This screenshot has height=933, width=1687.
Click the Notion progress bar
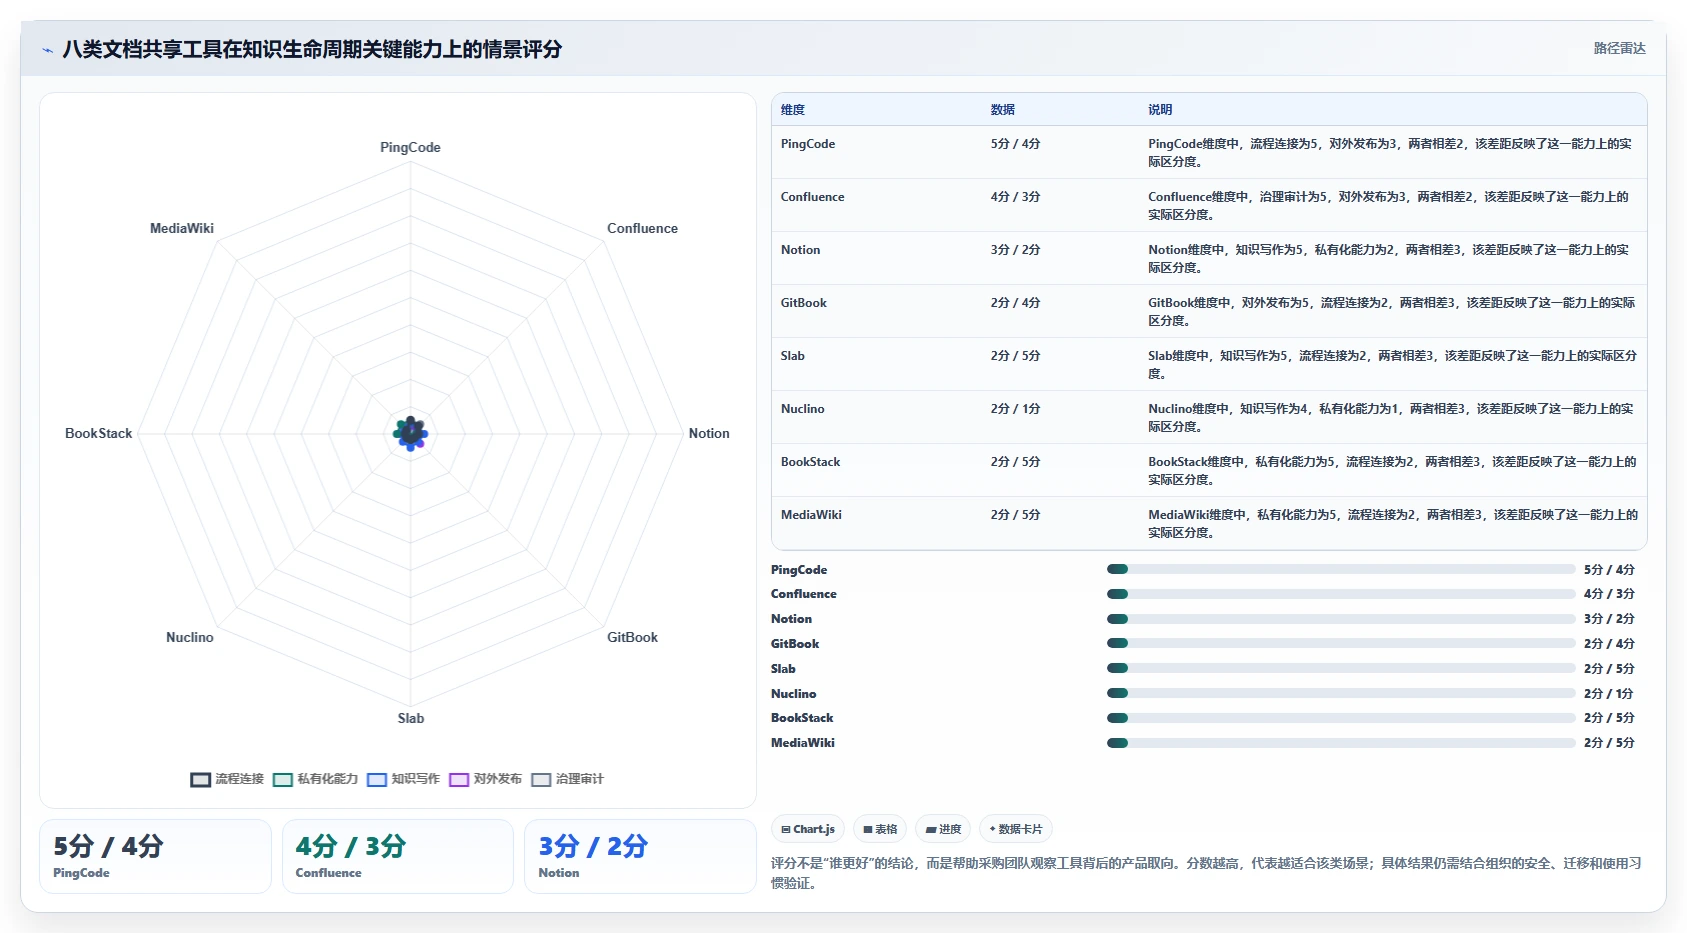pos(1341,619)
